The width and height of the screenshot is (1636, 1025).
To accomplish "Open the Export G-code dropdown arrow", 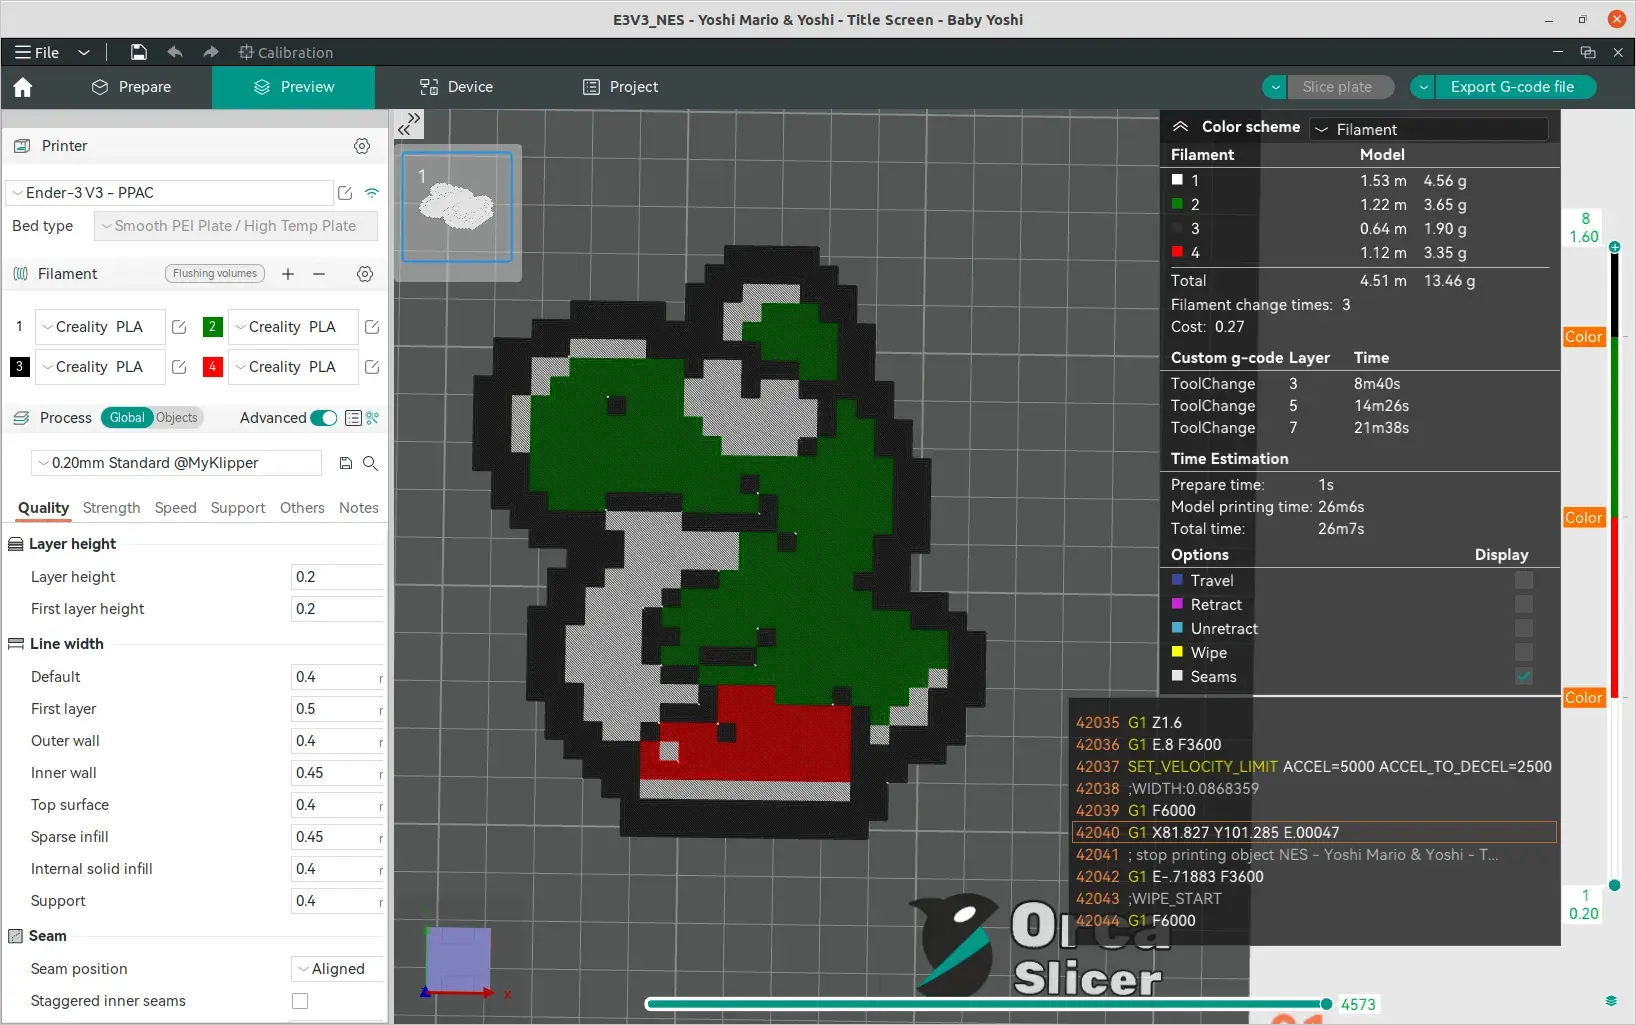I will click(1423, 87).
